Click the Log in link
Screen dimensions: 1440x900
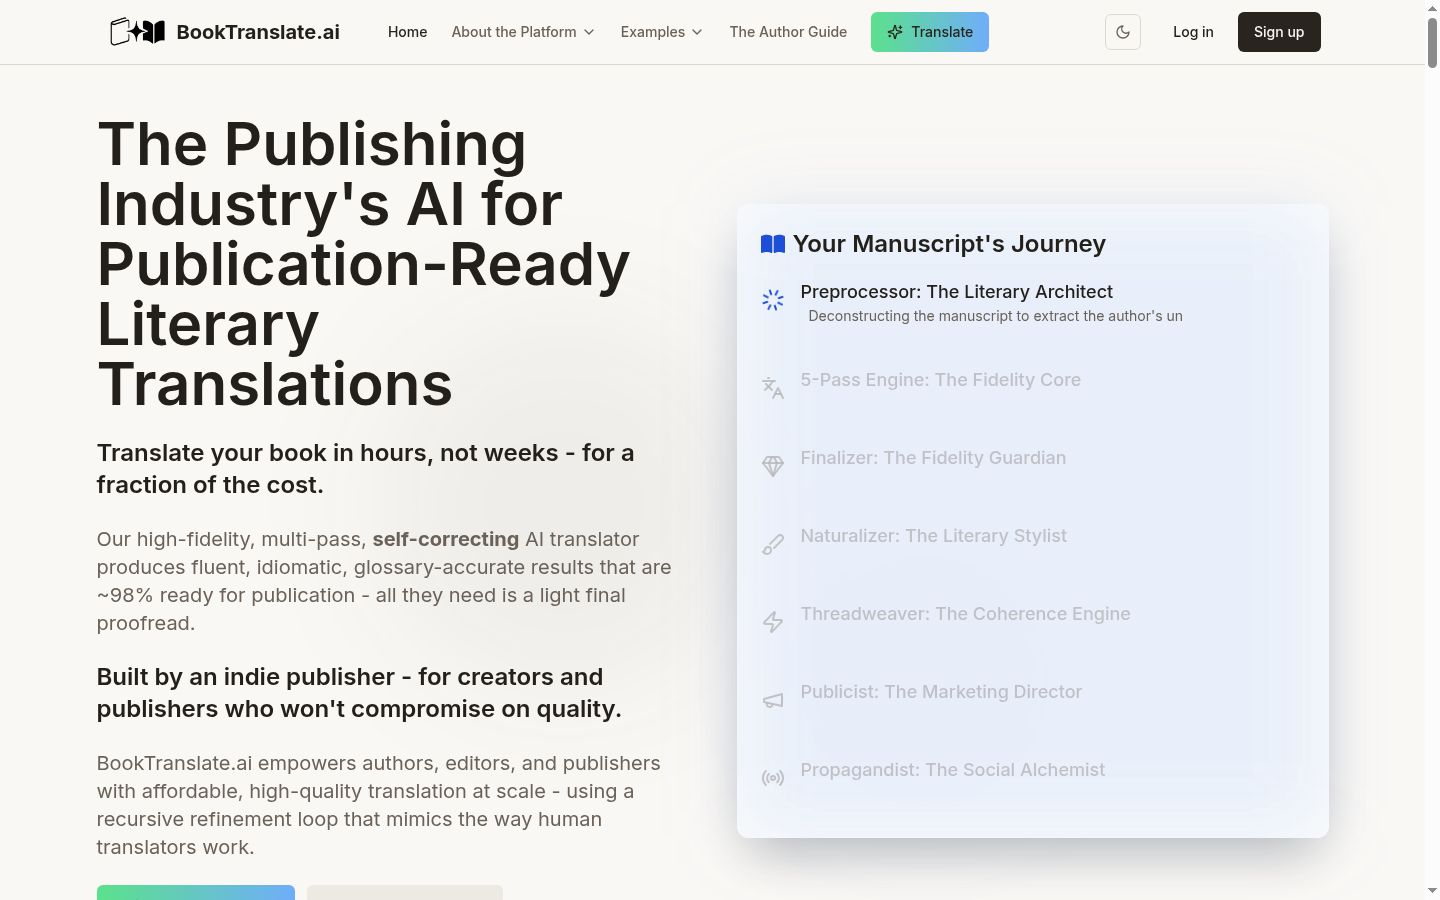click(1193, 32)
